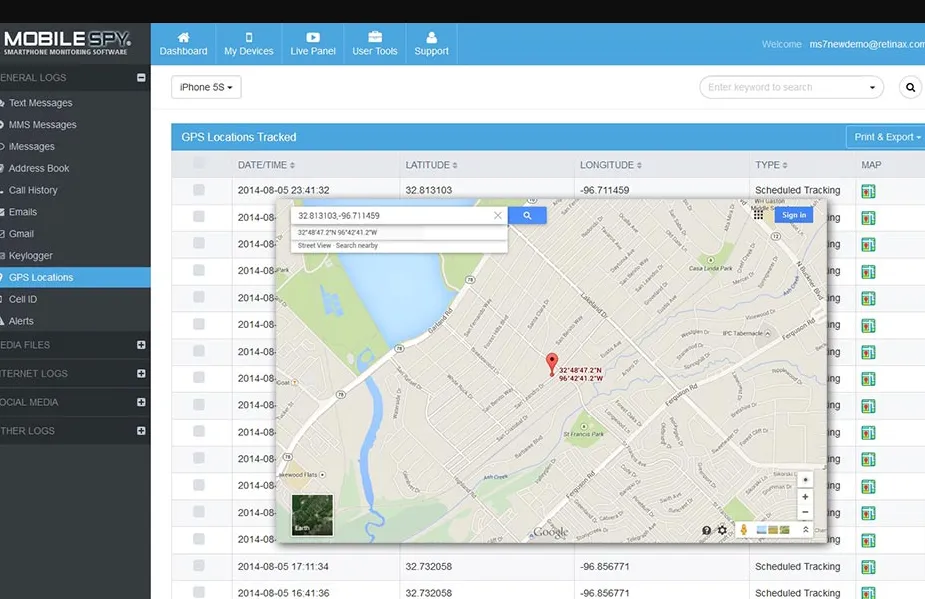925x599 pixels.
Task: Collapse the General Logs section
Action: click(141, 77)
